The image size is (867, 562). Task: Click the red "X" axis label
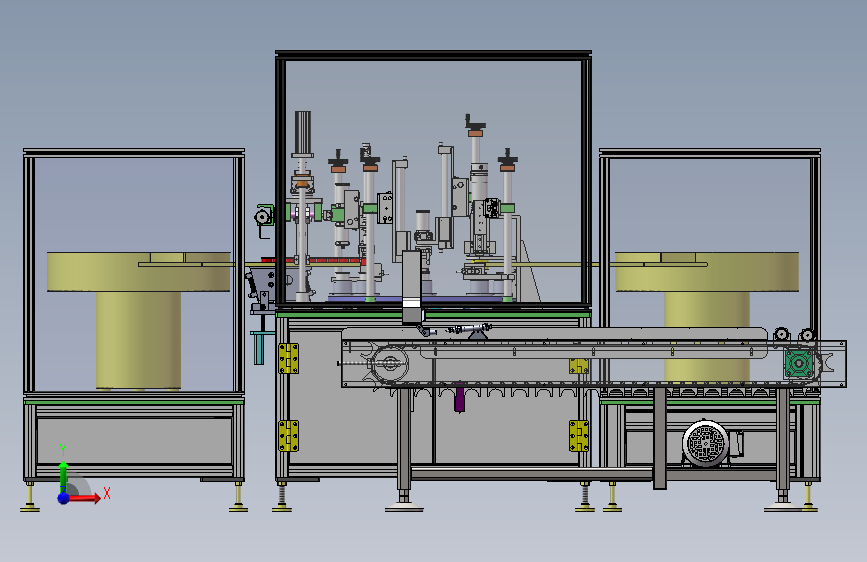(x=107, y=493)
